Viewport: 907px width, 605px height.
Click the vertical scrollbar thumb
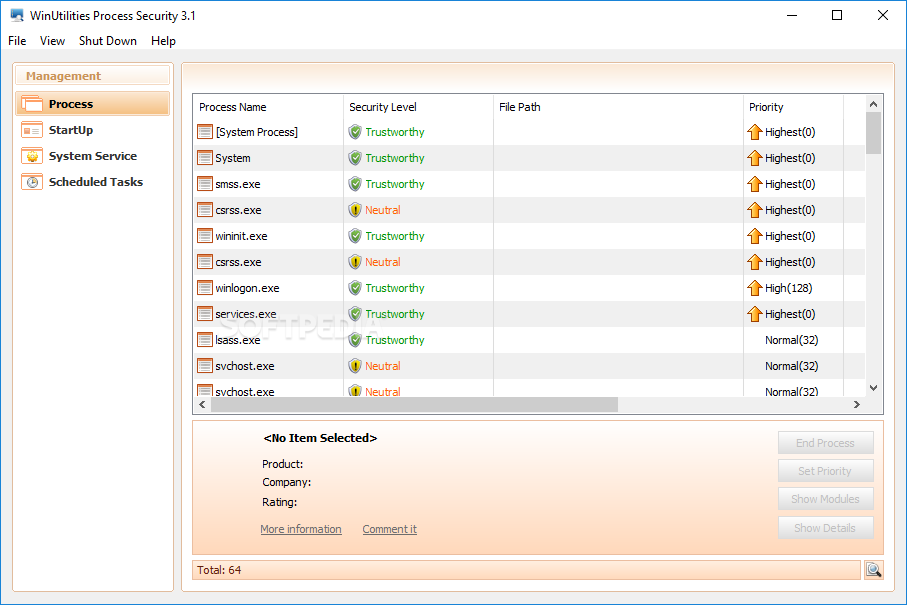click(873, 133)
